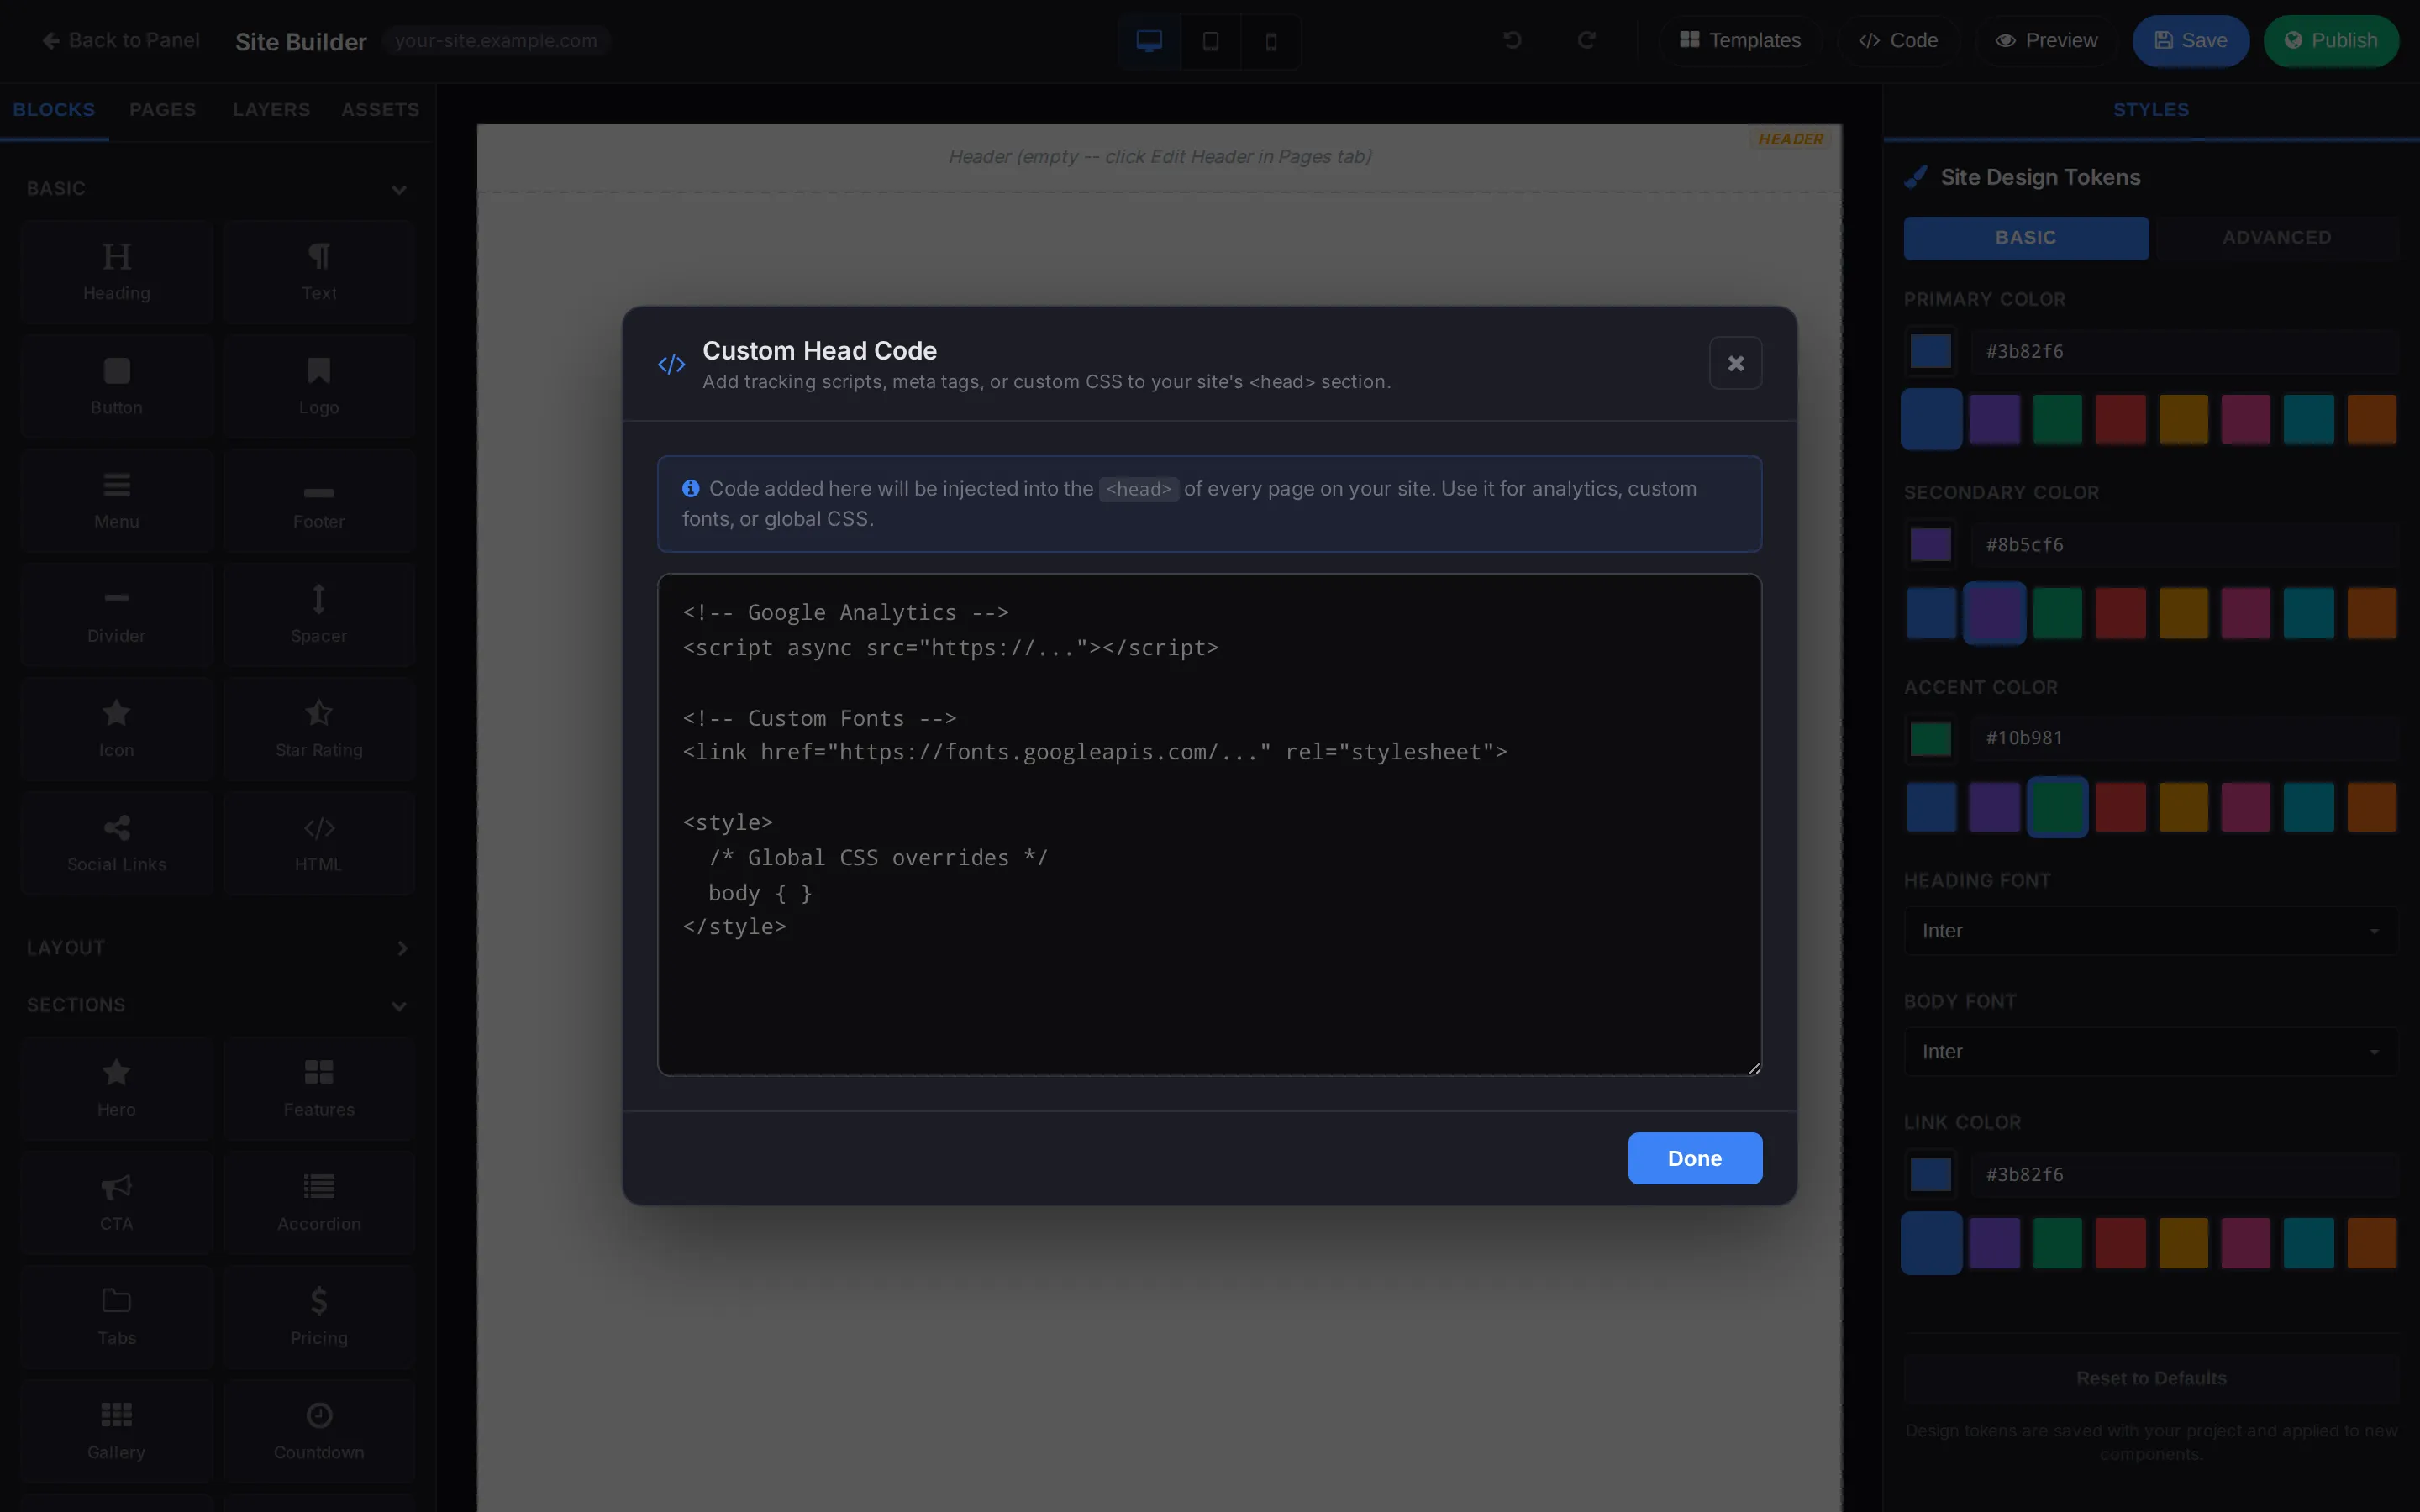This screenshot has height=1512, width=2420.
Task: Edit the Link Color hex field
Action: tap(2185, 1174)
